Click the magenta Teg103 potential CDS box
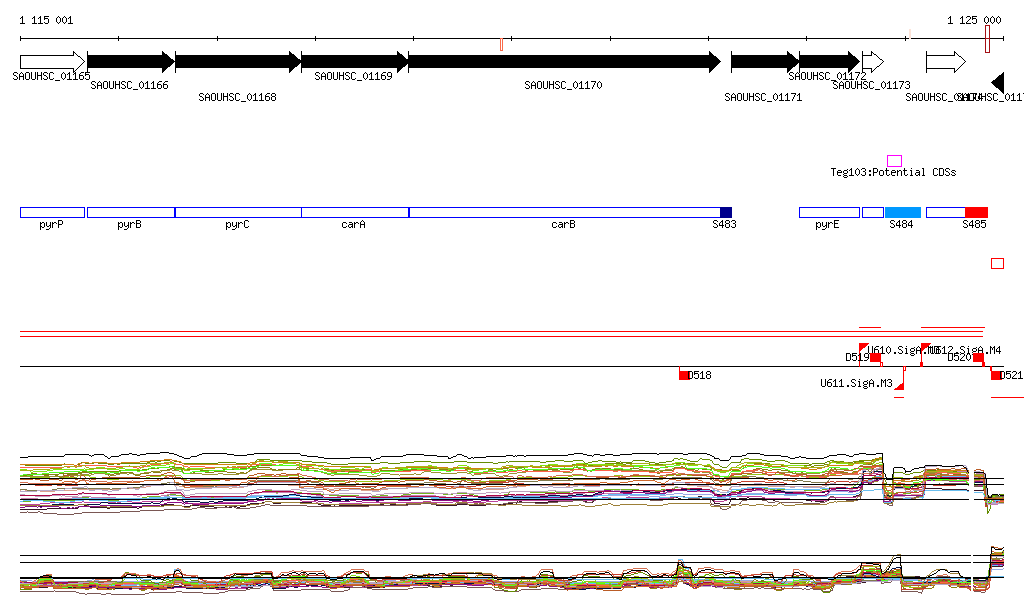The height and width of the screenshot is (611, 1024). coord(894,161)
